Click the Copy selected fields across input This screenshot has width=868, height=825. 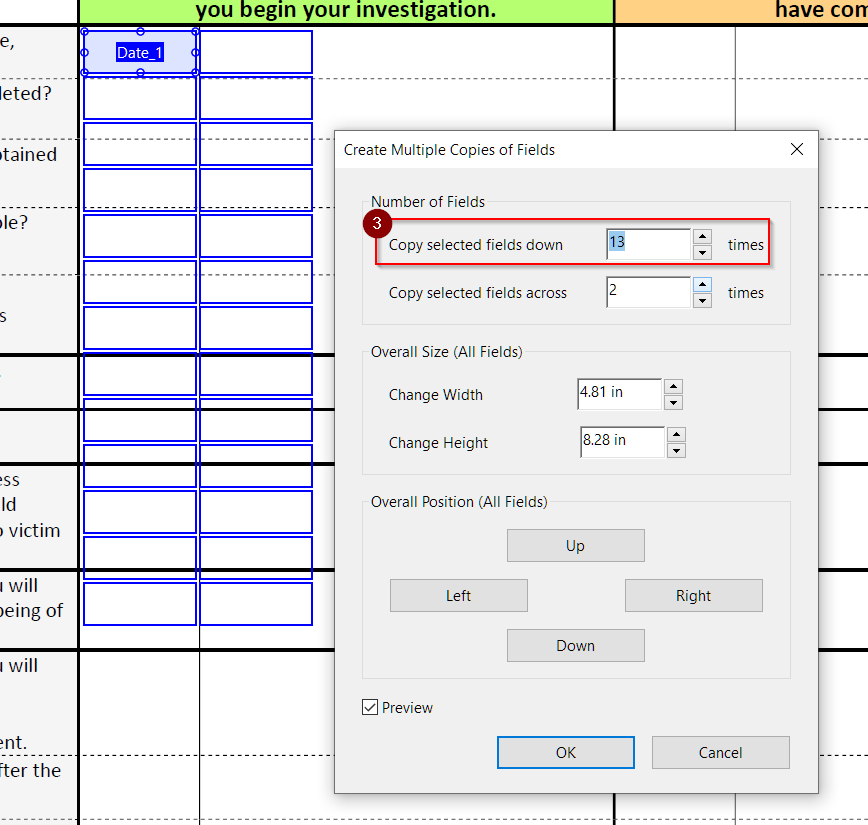coord(647,292)
